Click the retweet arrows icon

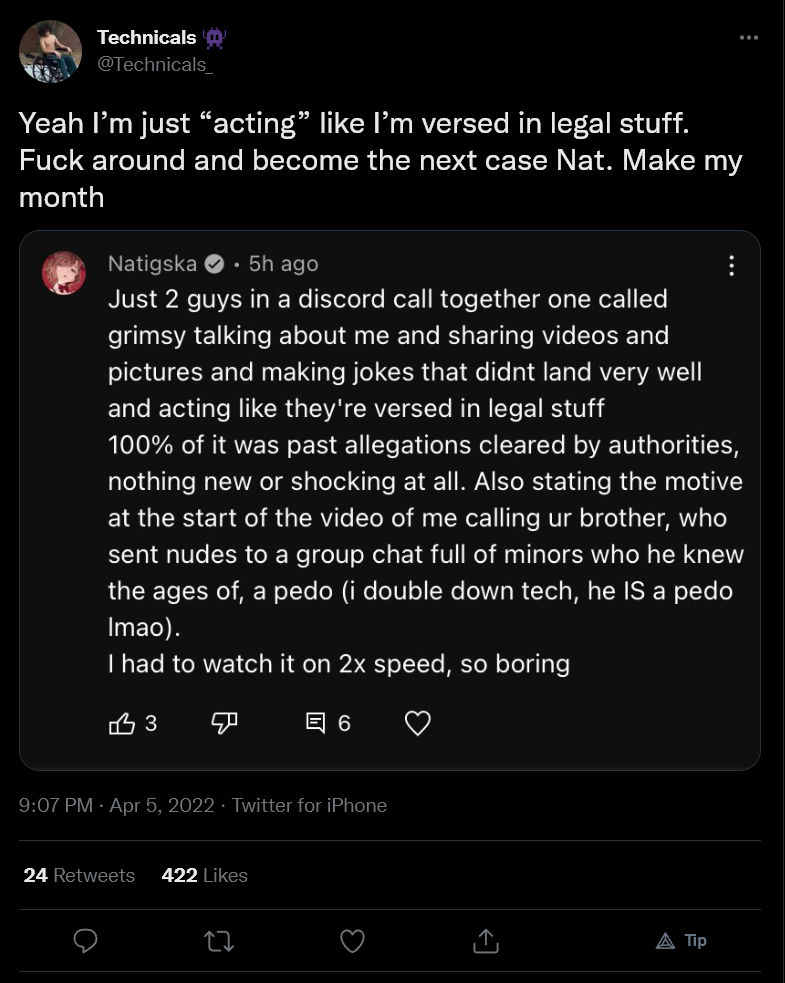click(219, 941)
